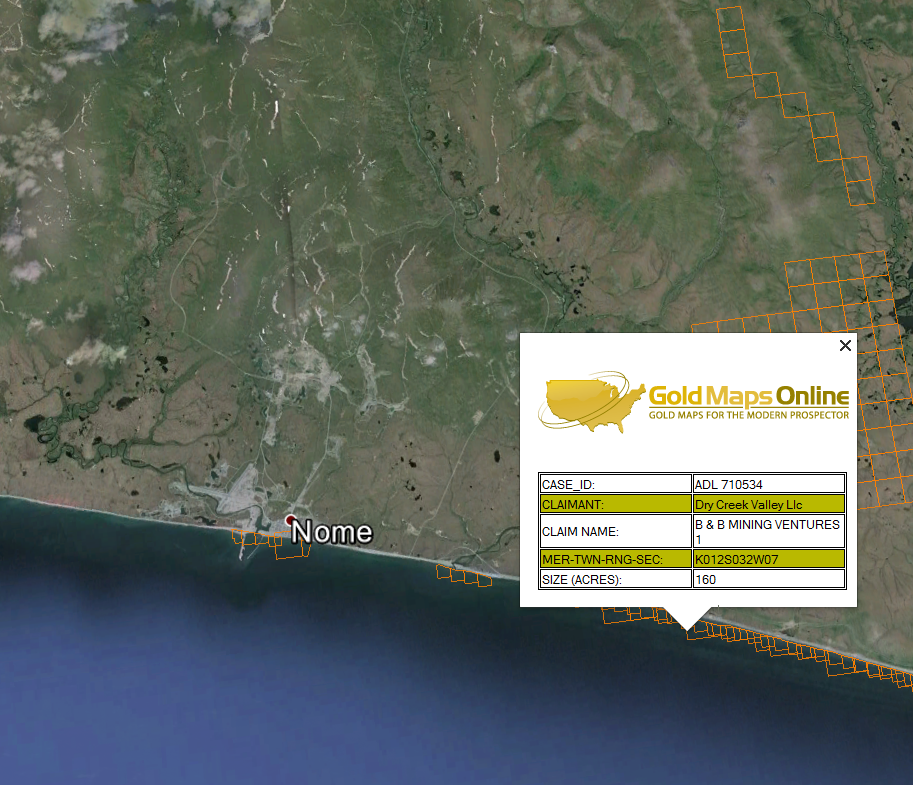Click the CLAIM NAME: label cell
This screenshot has height=785, width=913.
pos(615,532)
